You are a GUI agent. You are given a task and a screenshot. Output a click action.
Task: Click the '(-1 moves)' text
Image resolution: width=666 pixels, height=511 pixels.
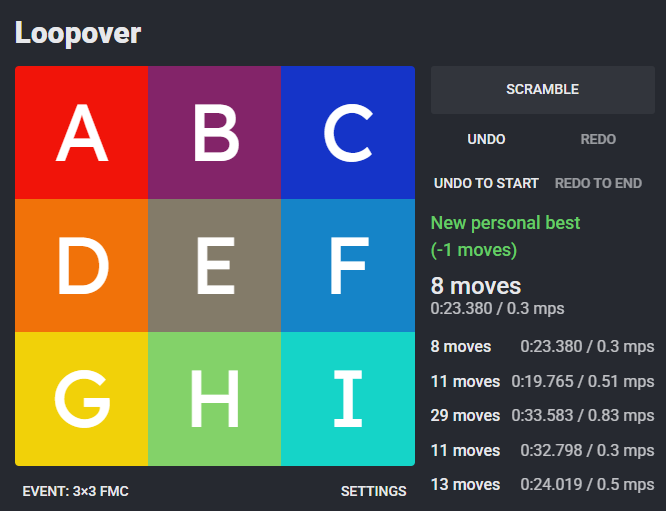click(474, 250)
